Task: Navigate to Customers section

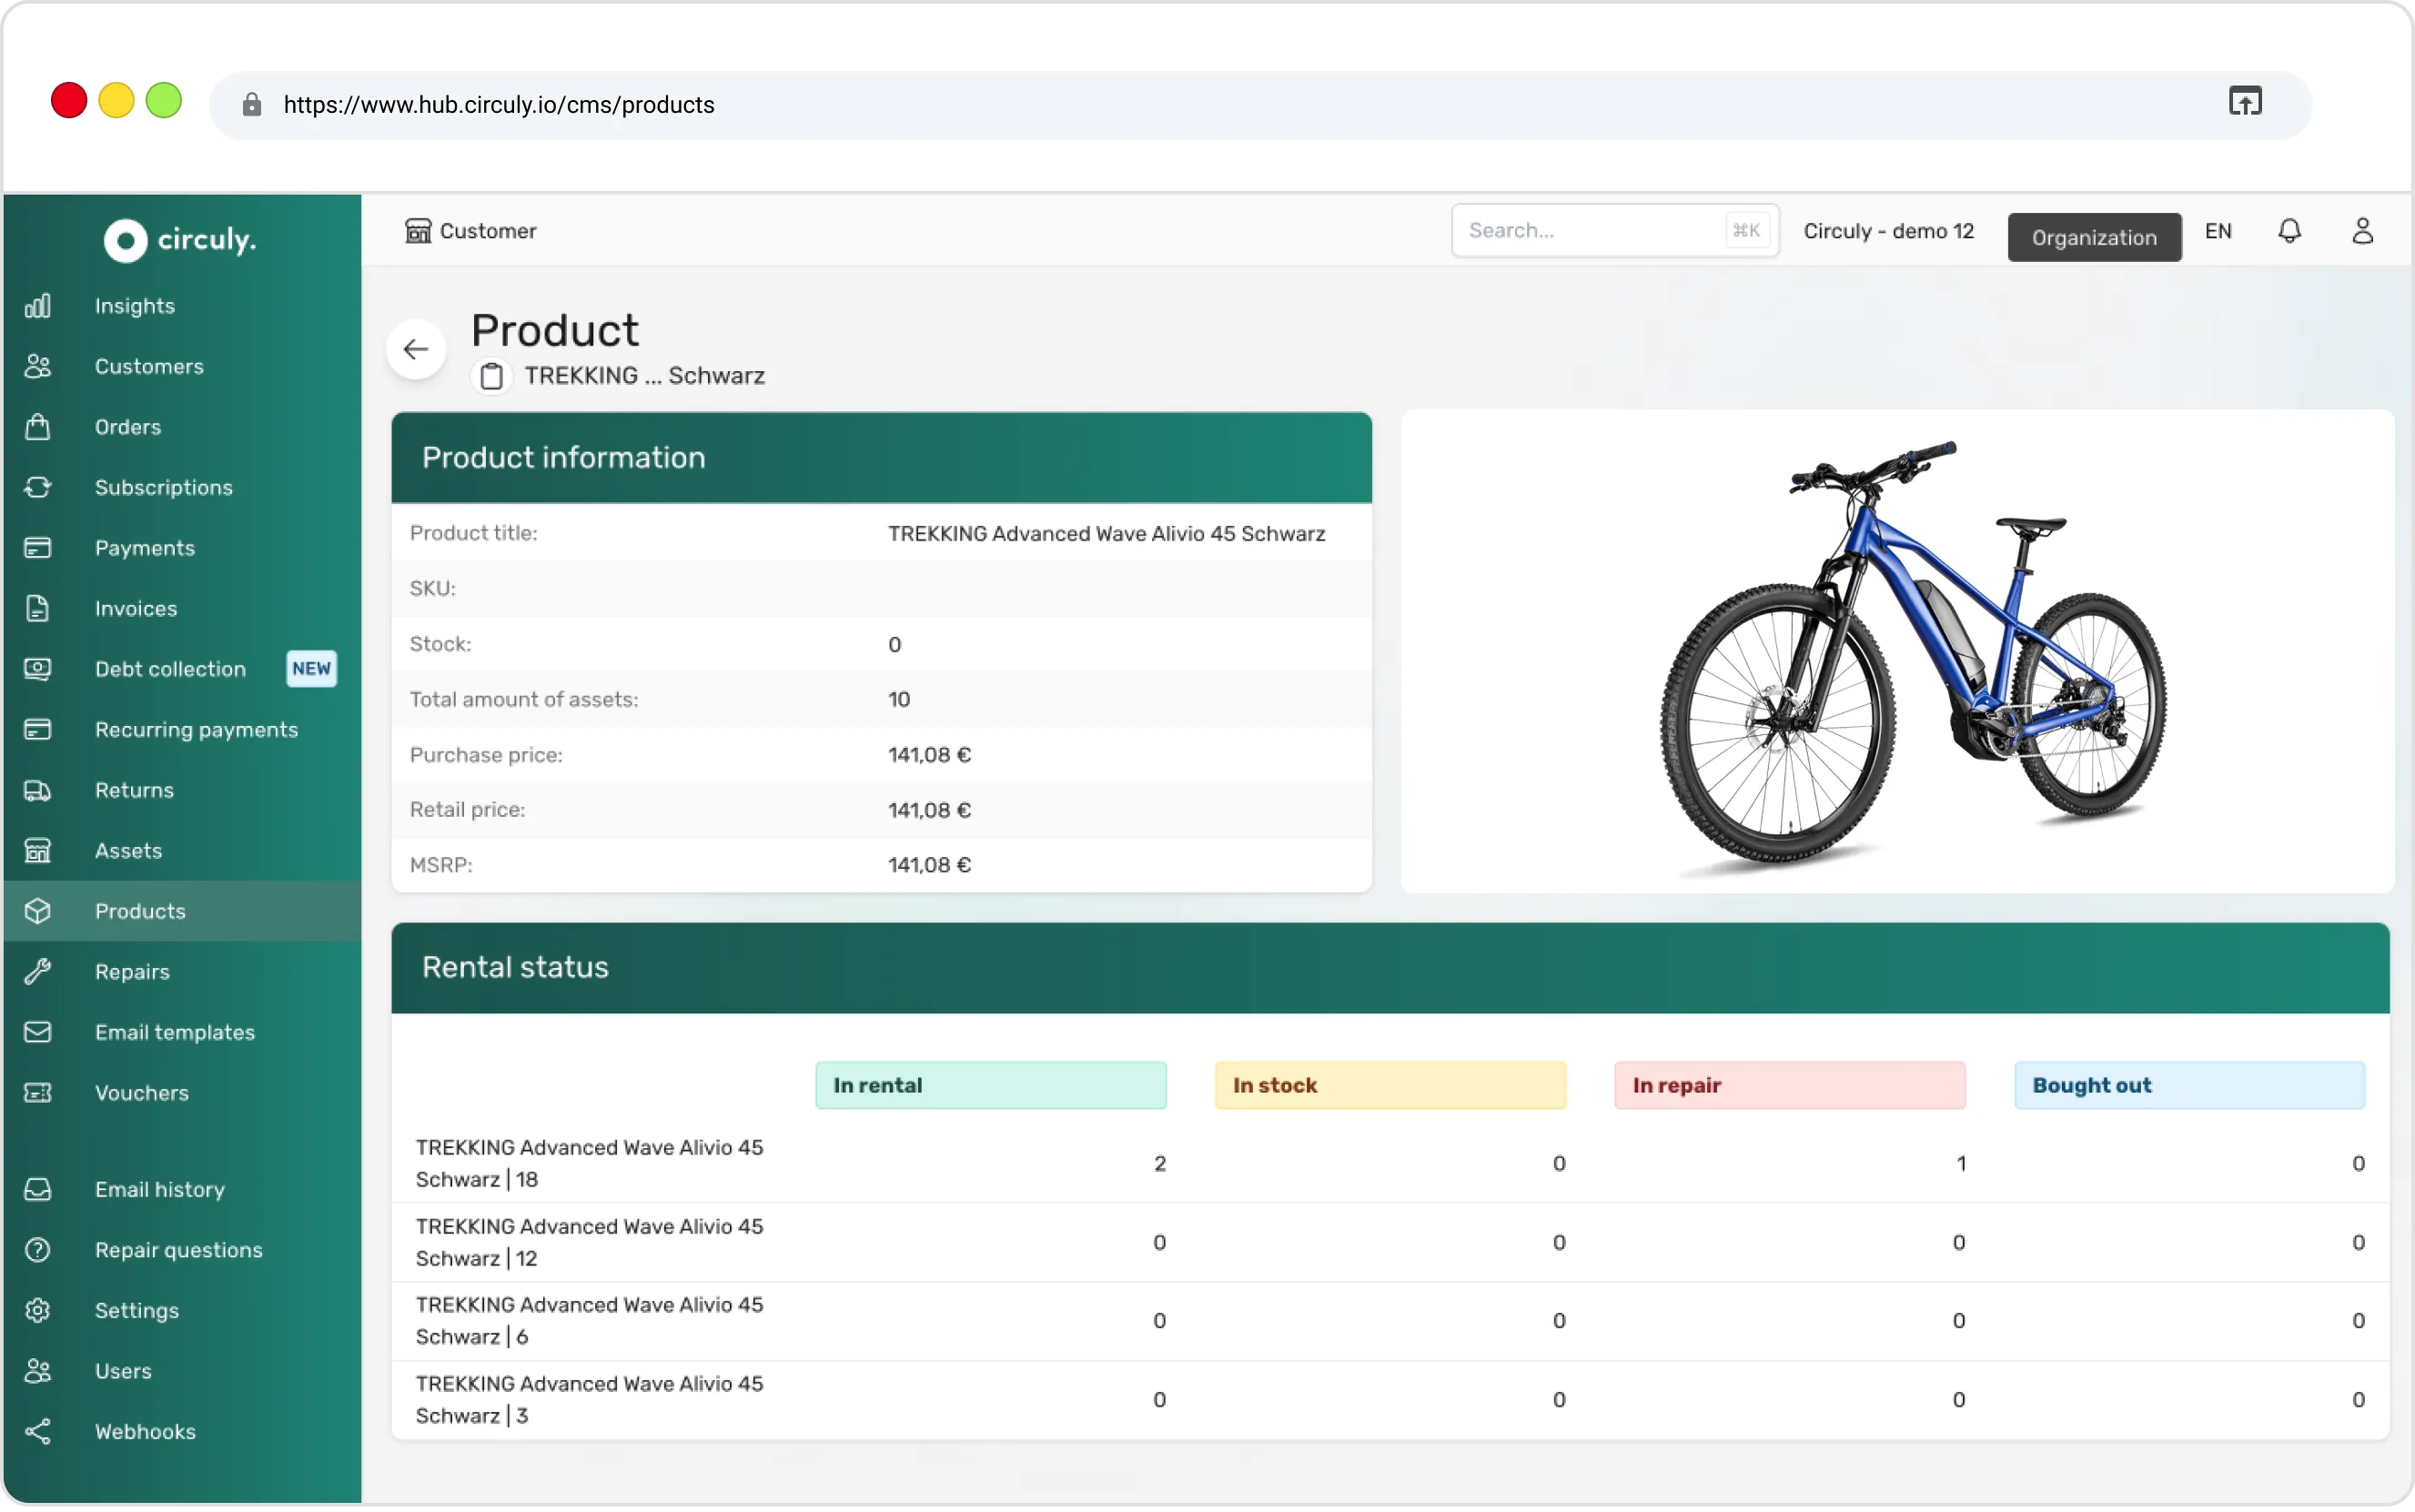Action: 149,367
